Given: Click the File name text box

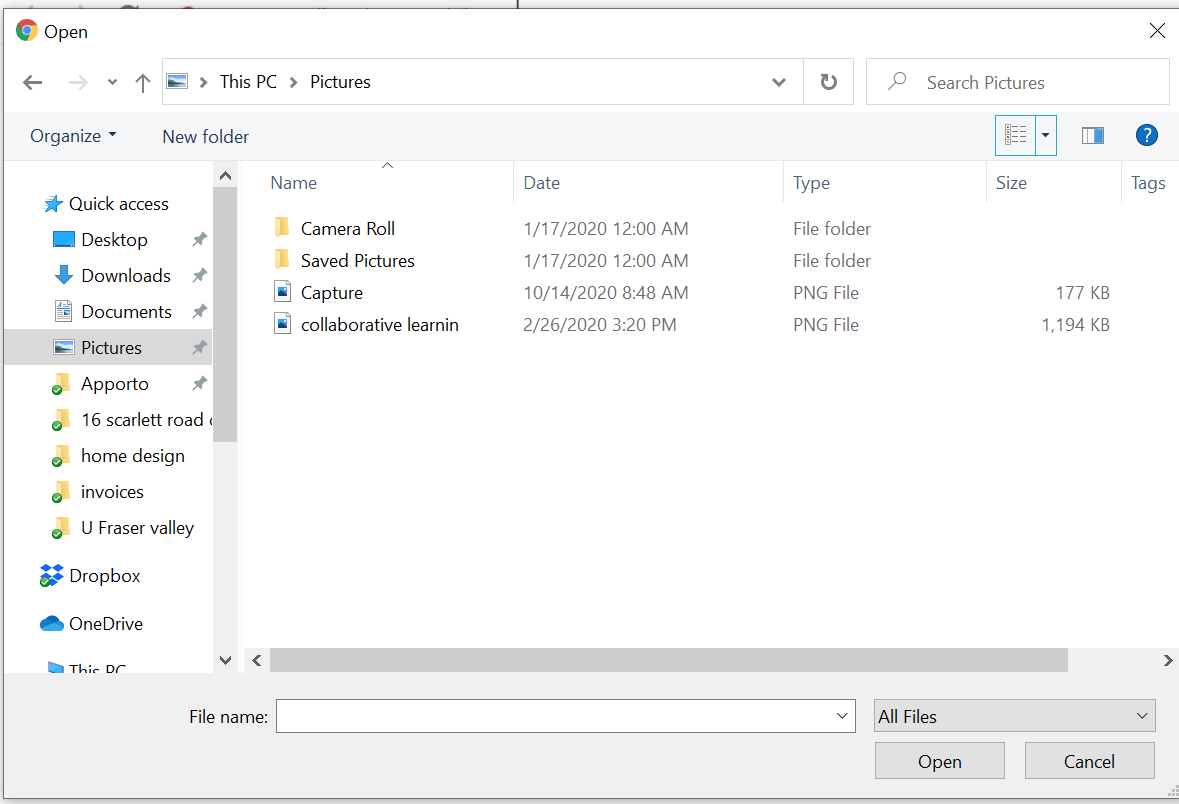Looking at the screenshot, I should [565, 716].
